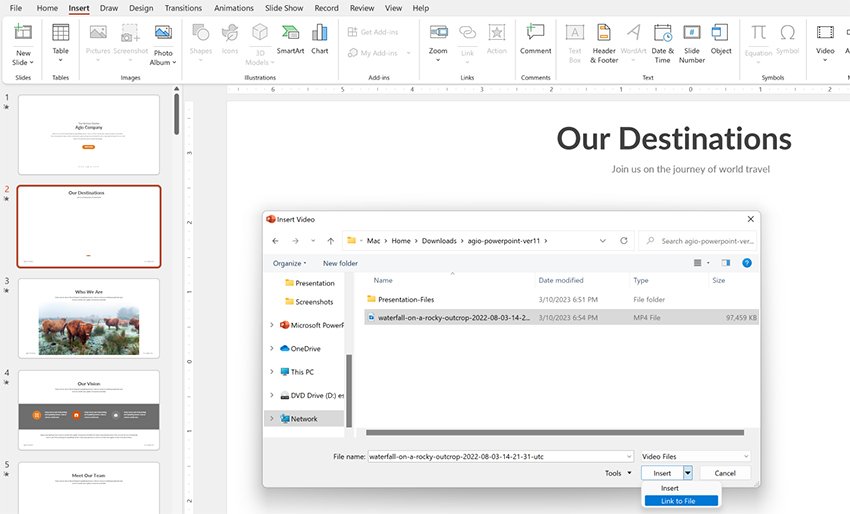
Task: Click the Insert button in dialog
Action: tap(662, 473)
